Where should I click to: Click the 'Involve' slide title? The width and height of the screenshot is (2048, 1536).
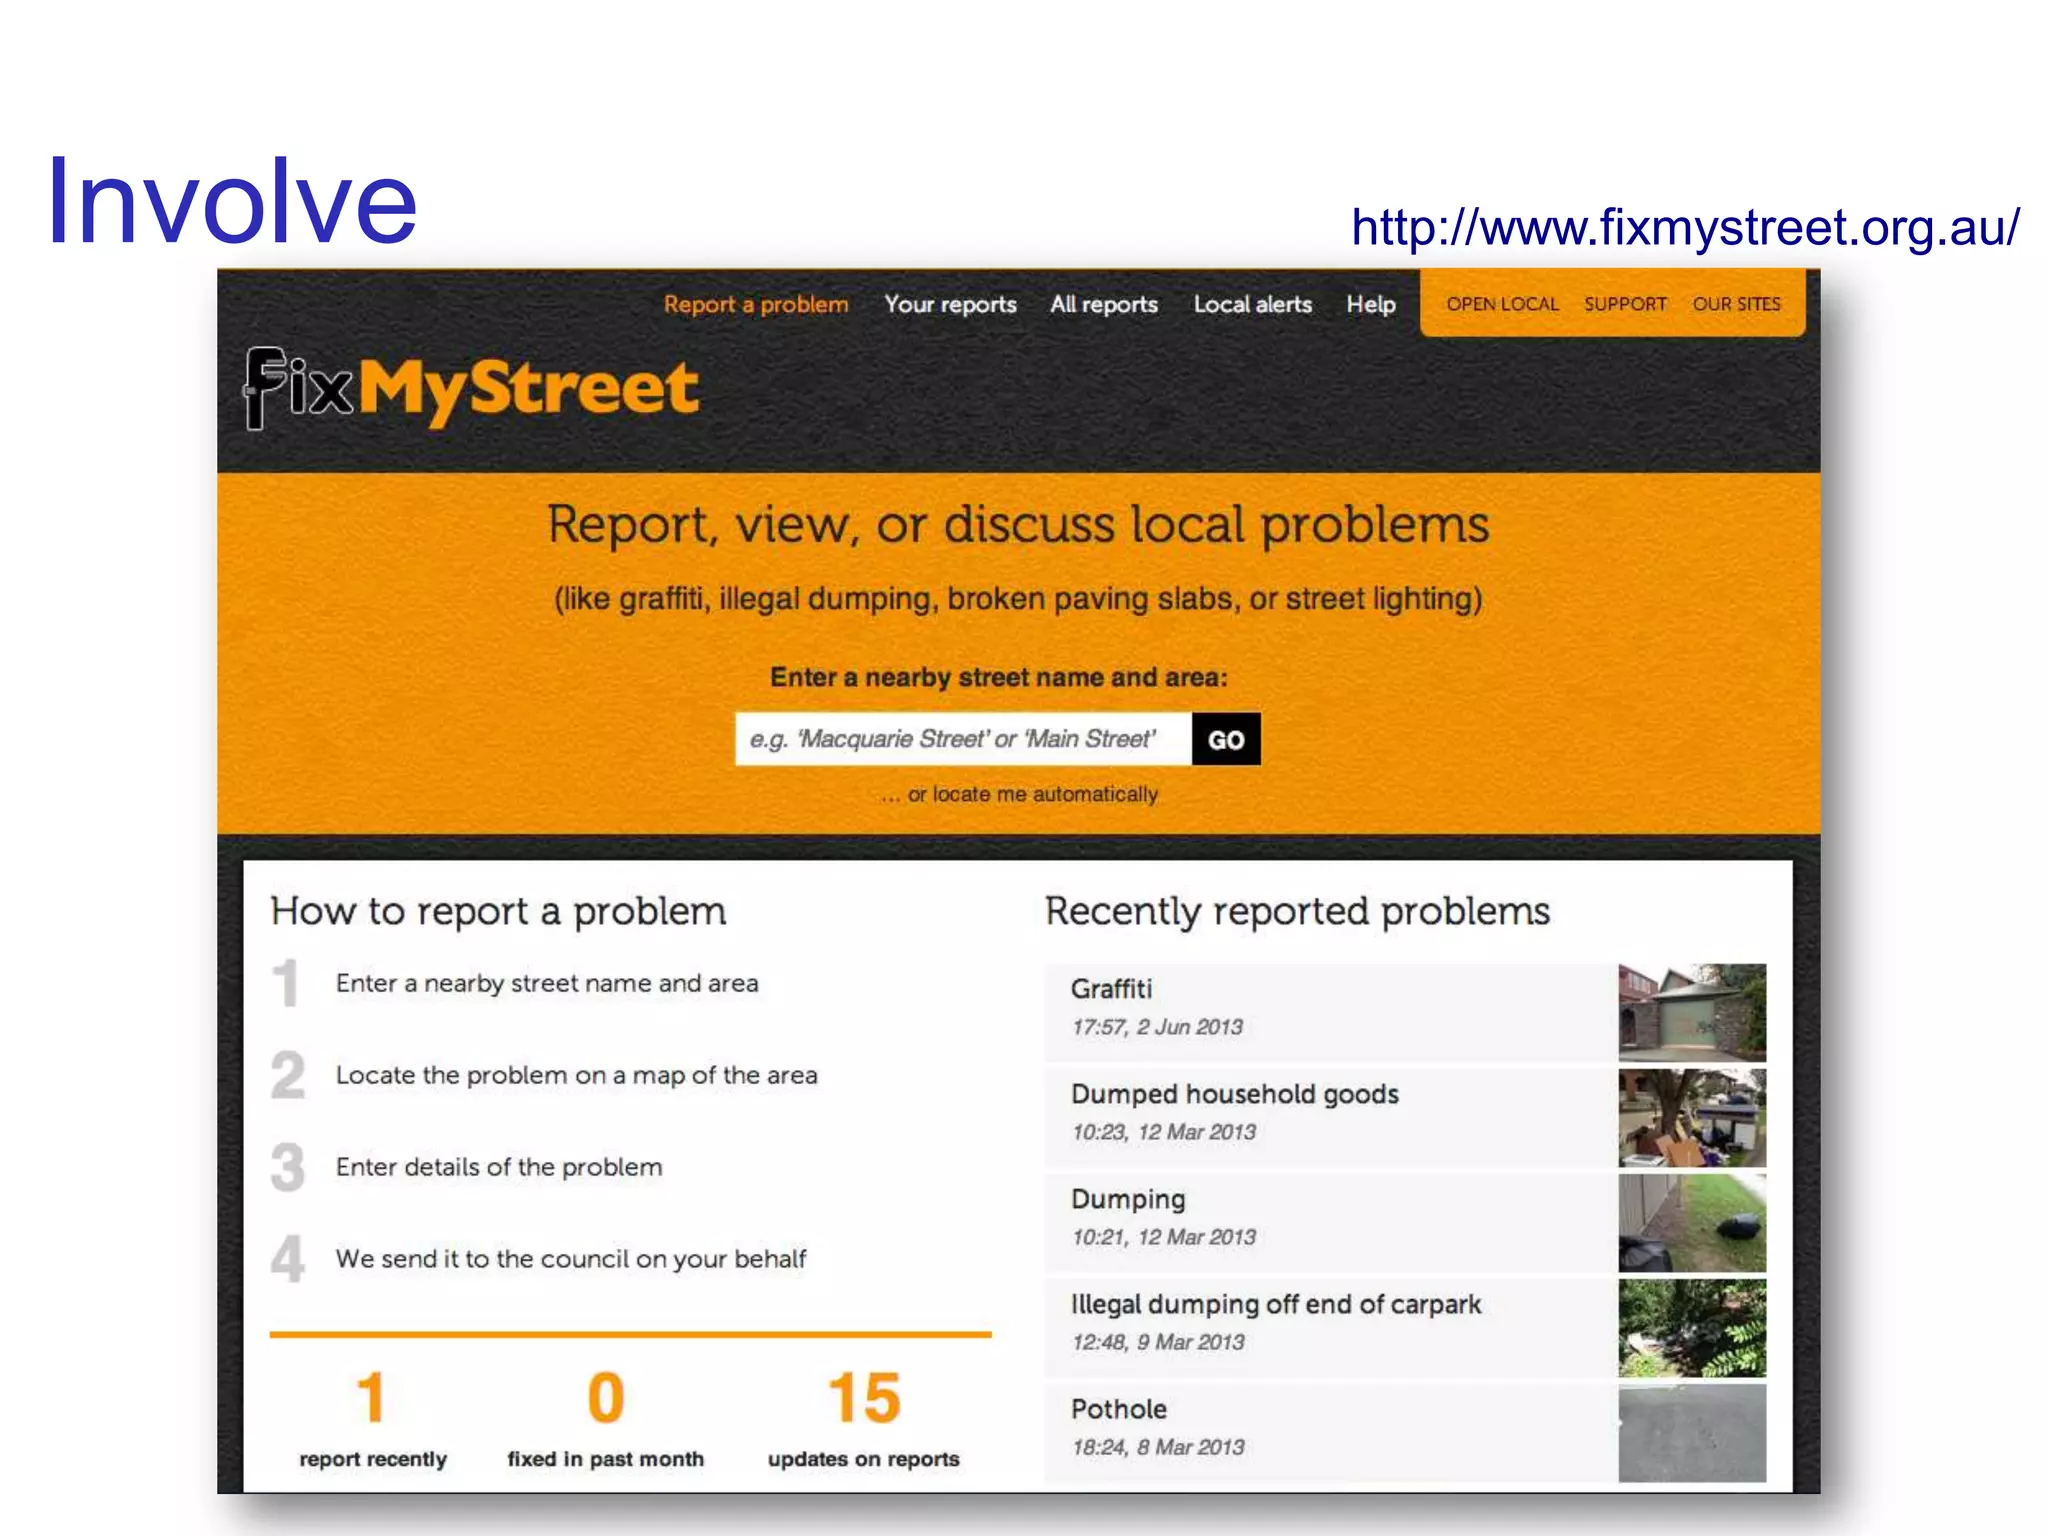pyautogui.click(x=231, y=202)
